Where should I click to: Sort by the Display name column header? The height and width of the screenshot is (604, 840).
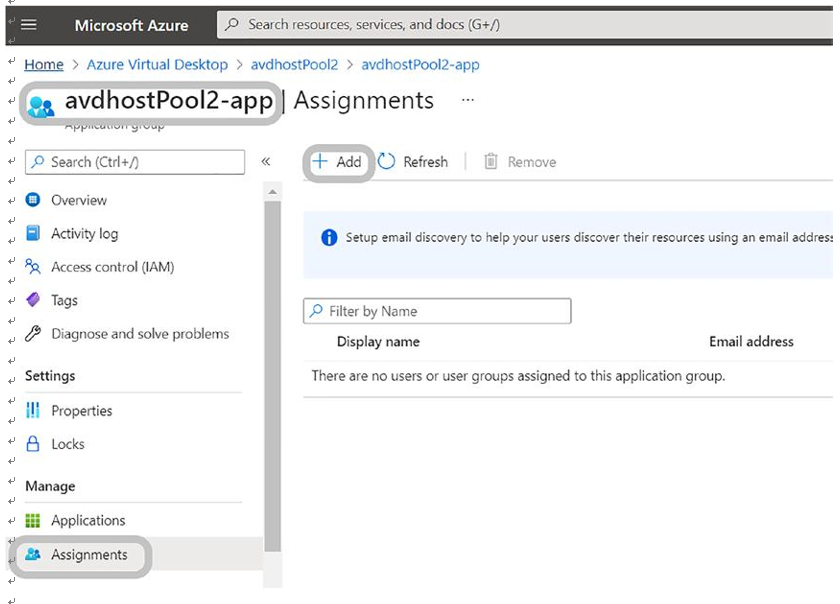(378, 342)
